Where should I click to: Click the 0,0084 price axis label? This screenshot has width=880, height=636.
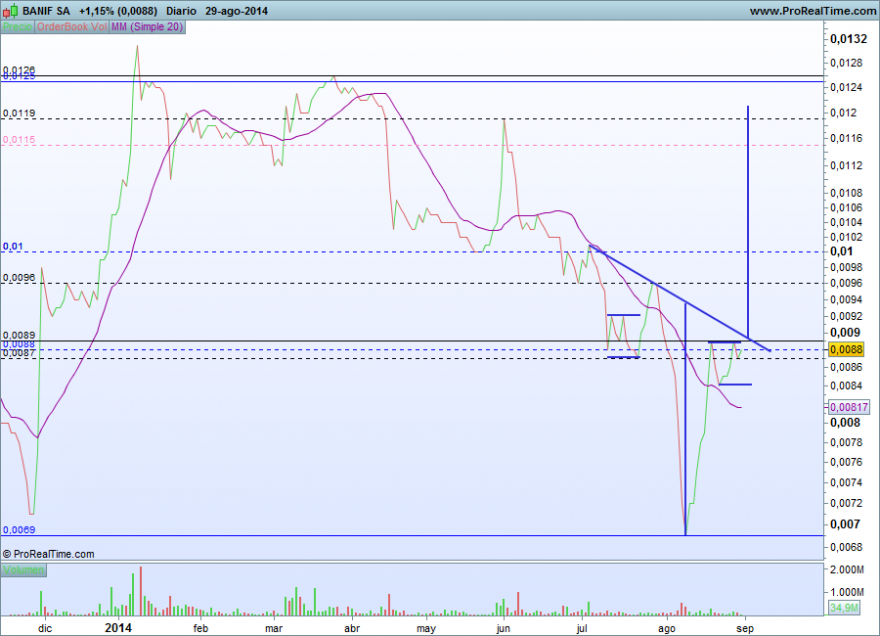pos(846,386)
